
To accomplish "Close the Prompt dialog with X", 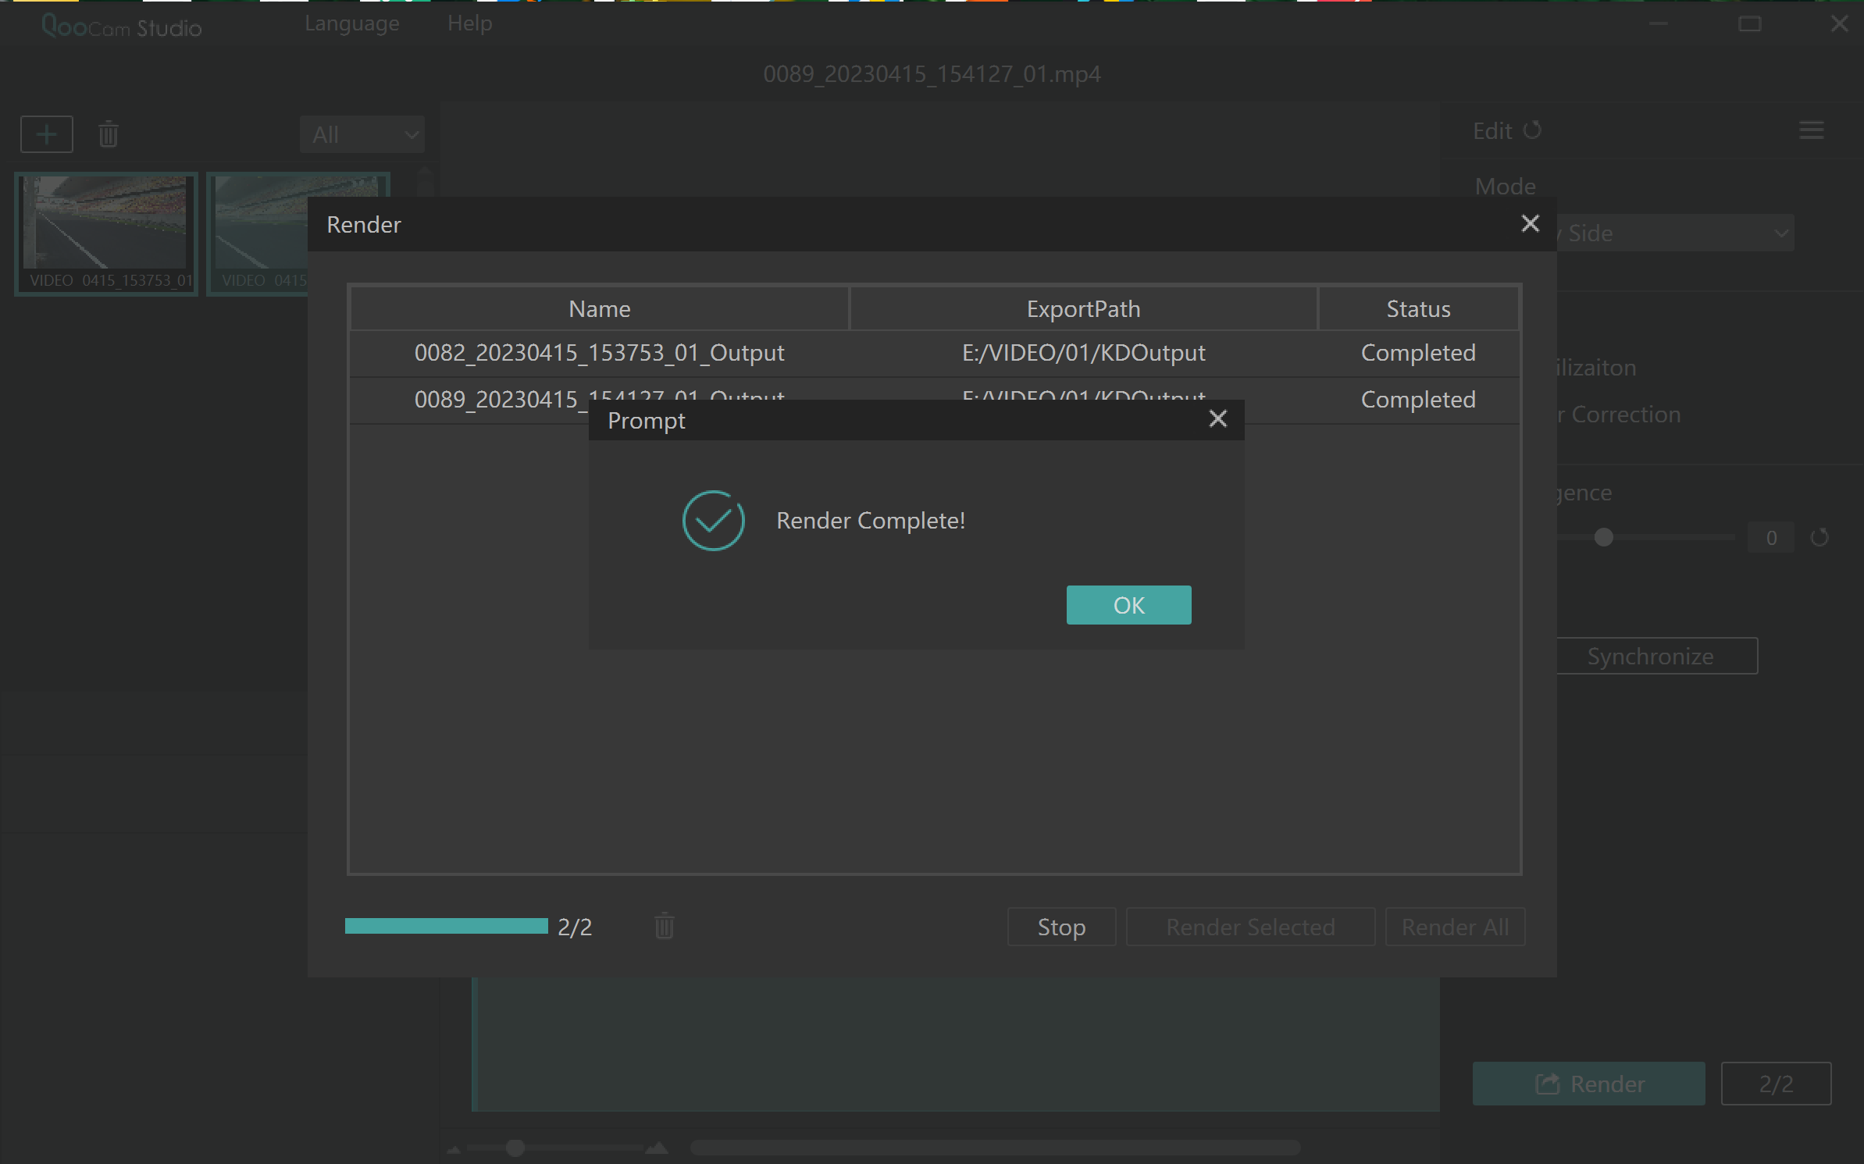I will click(x=1217, y=419).
